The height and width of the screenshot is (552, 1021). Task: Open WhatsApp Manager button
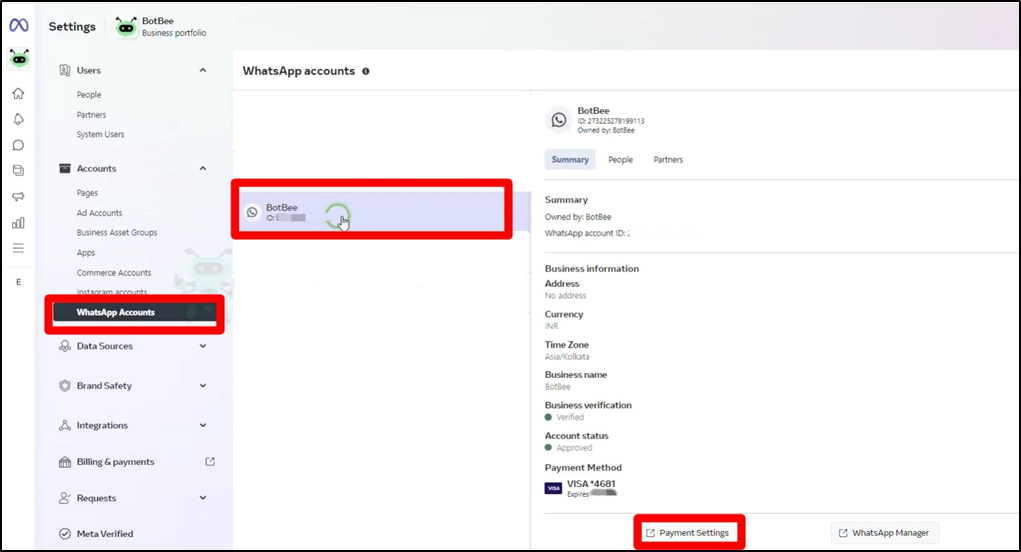[x=884, y=533]
